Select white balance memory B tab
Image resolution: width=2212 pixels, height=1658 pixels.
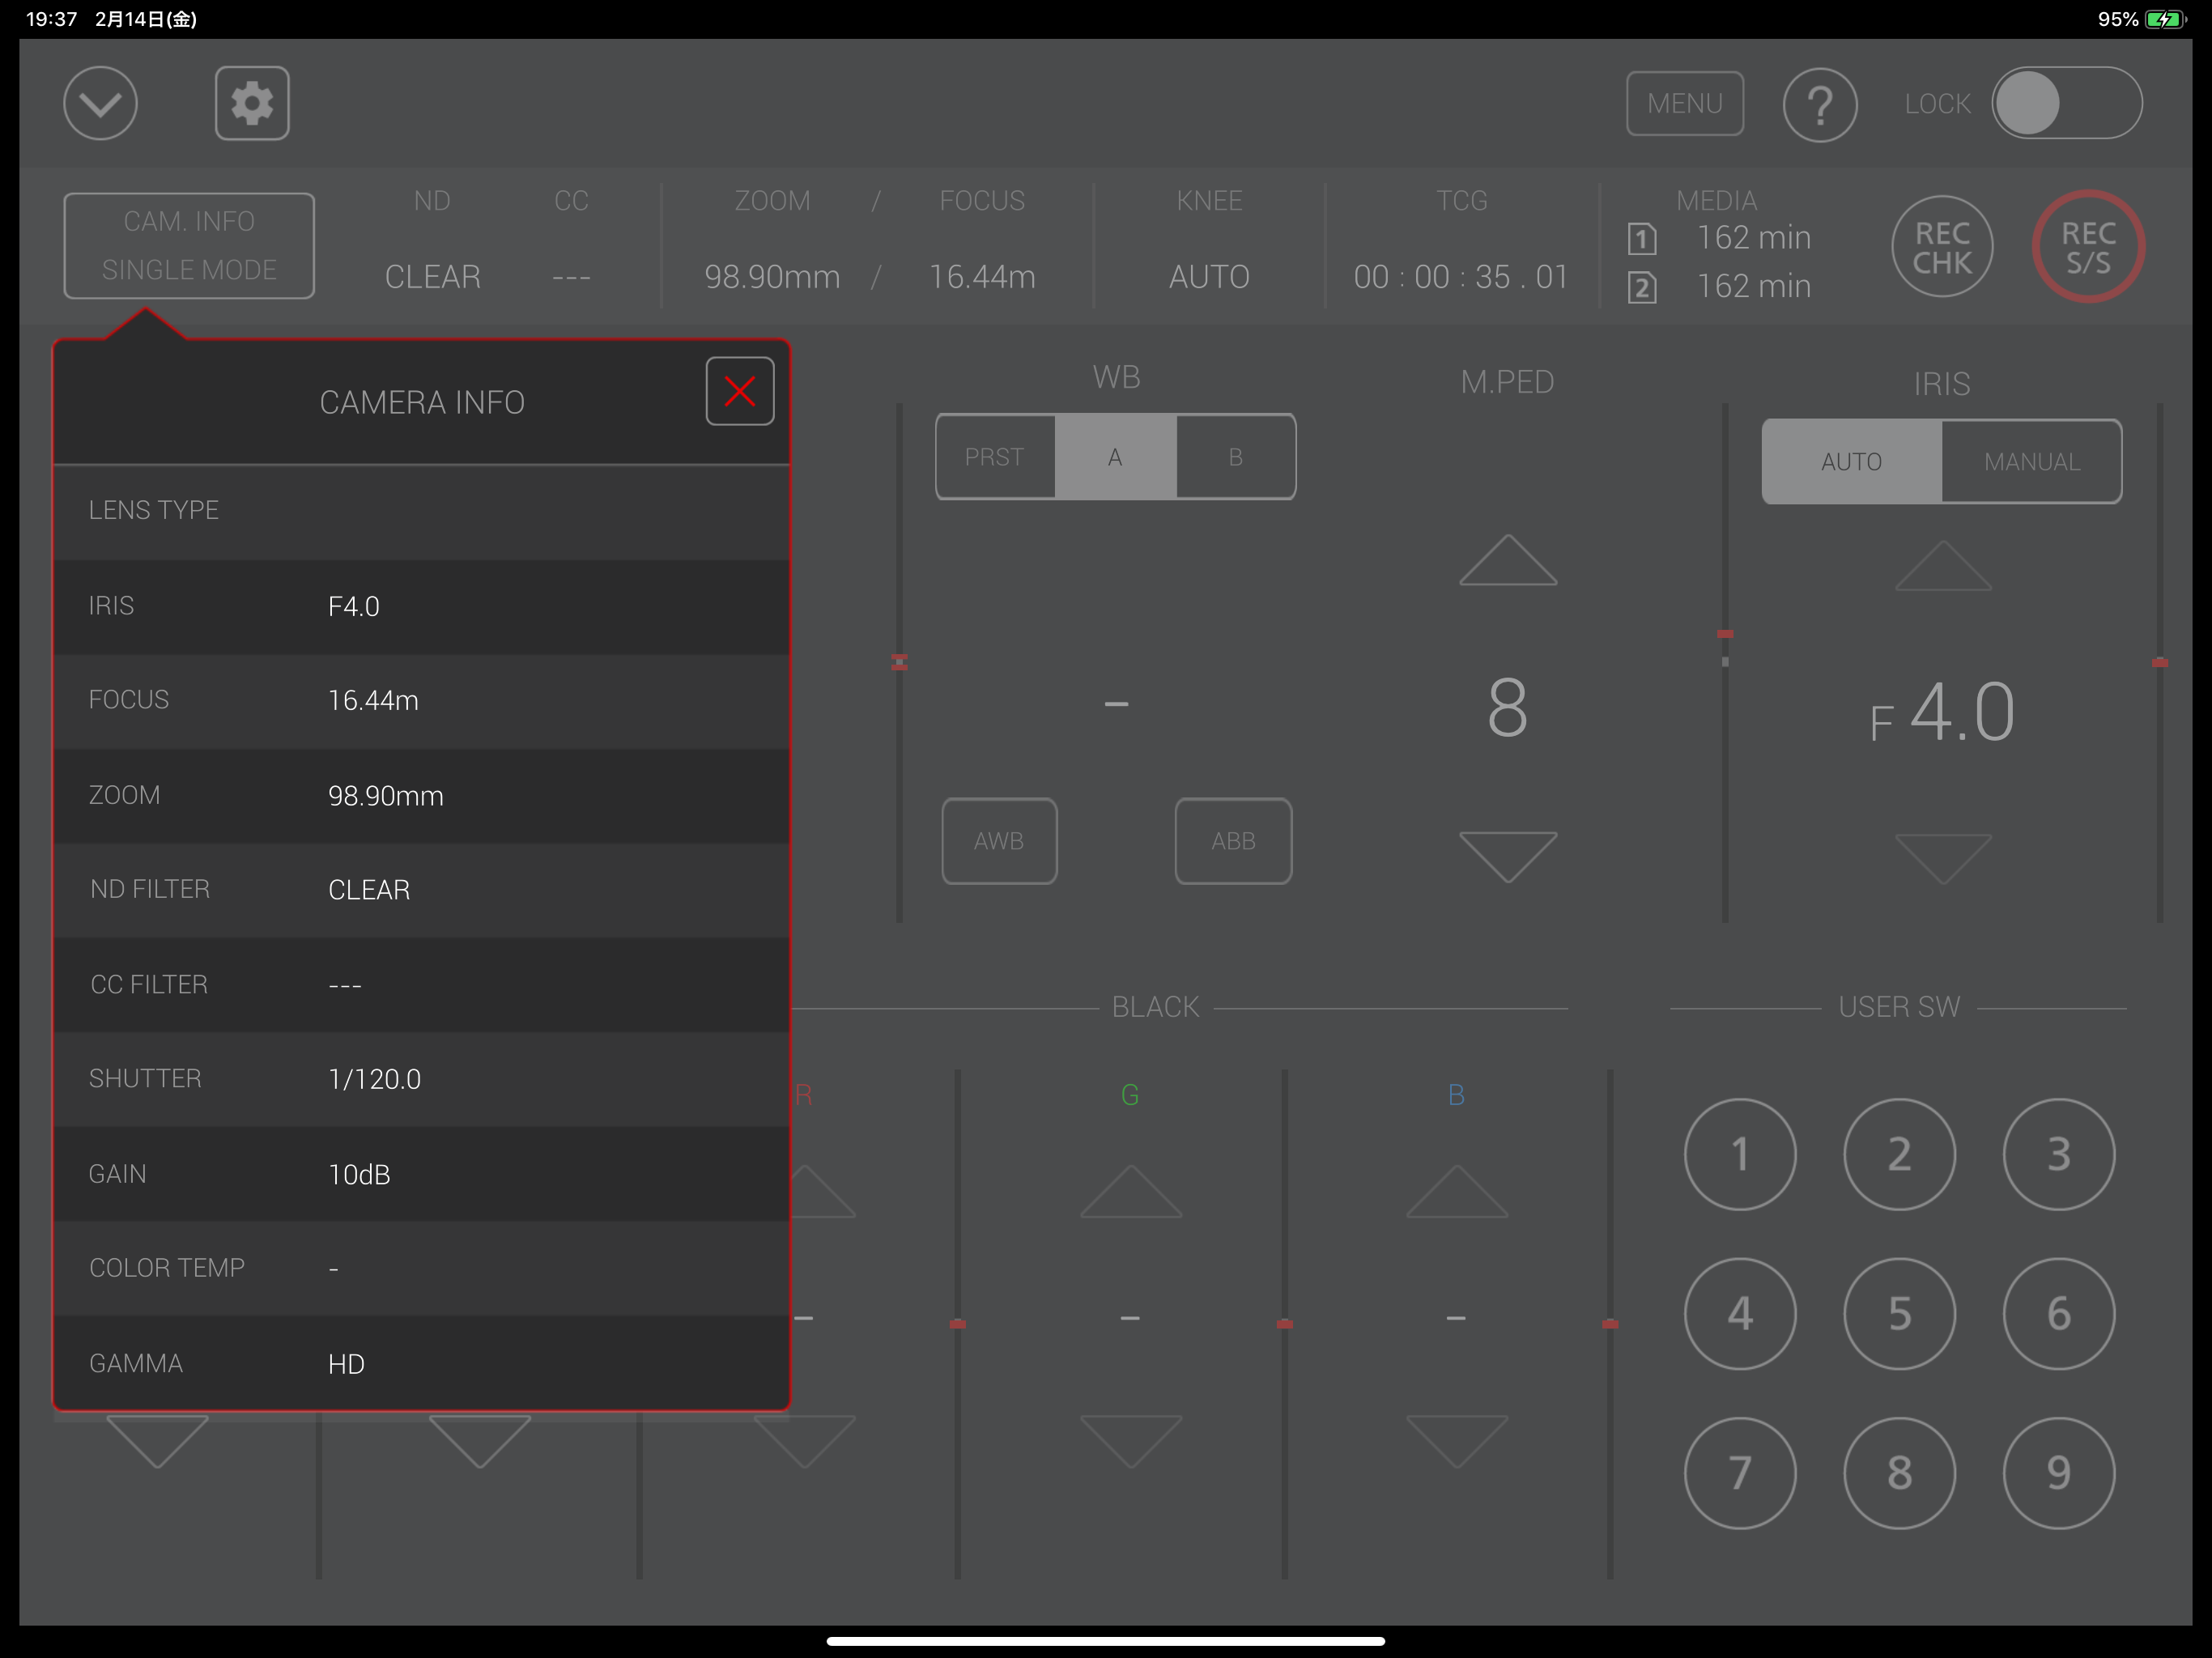pos(1236,457)
